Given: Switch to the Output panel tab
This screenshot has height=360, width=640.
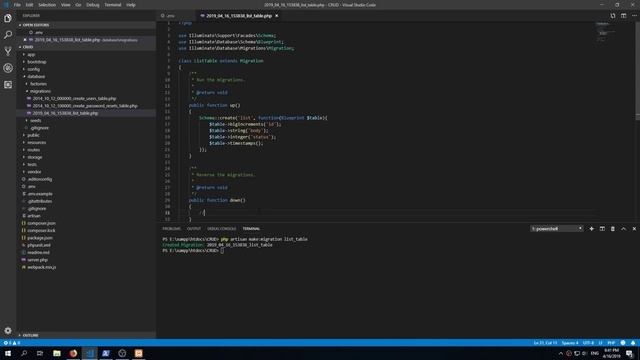Looking at the screenshot, I should coord(194,229).
